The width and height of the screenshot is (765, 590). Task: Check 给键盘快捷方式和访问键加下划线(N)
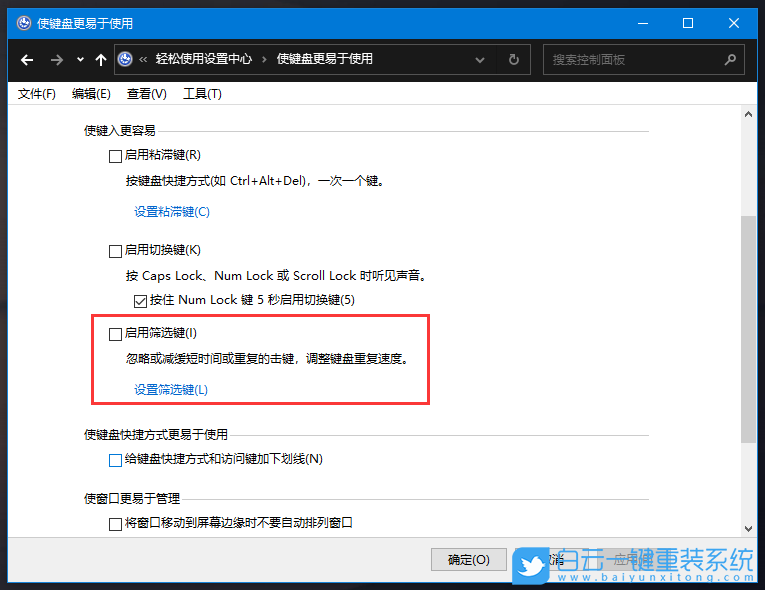click(115, 460)
